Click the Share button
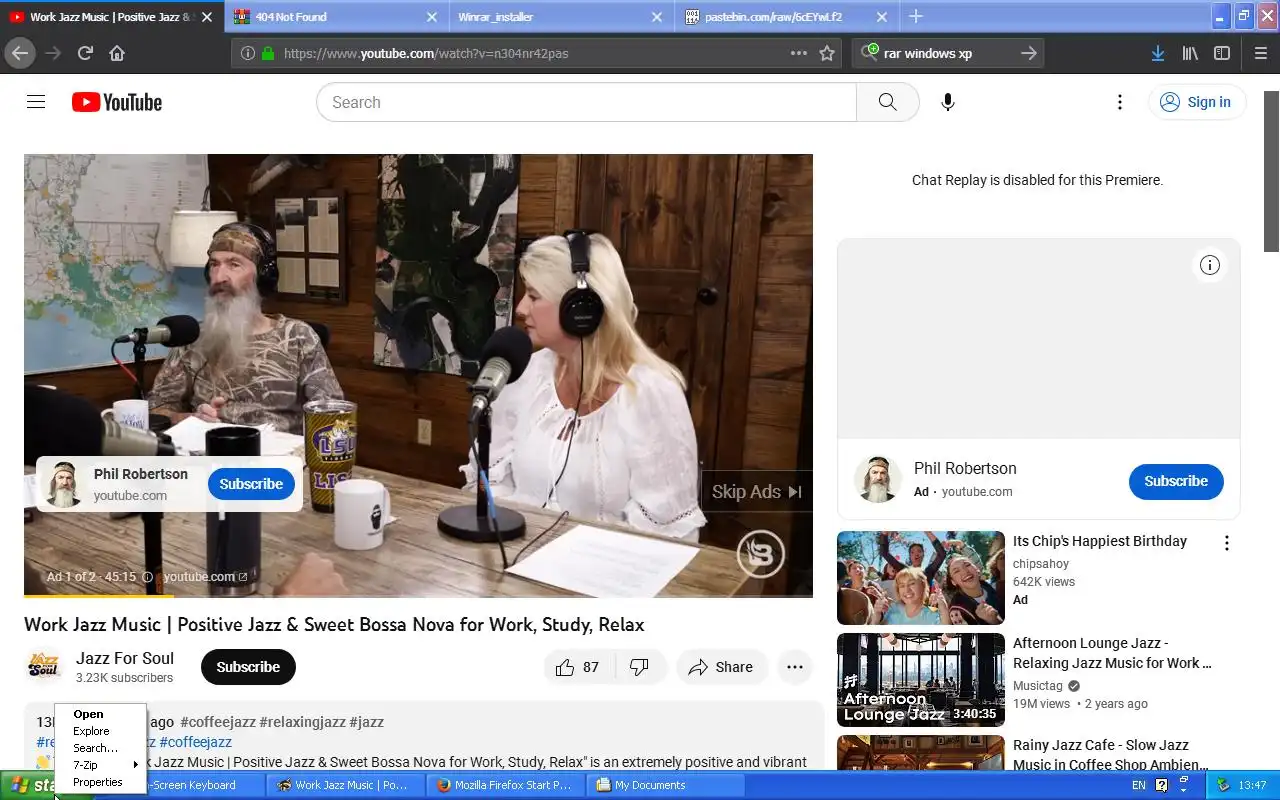Screen dimensions: 1280x800 tap(721, 667)
